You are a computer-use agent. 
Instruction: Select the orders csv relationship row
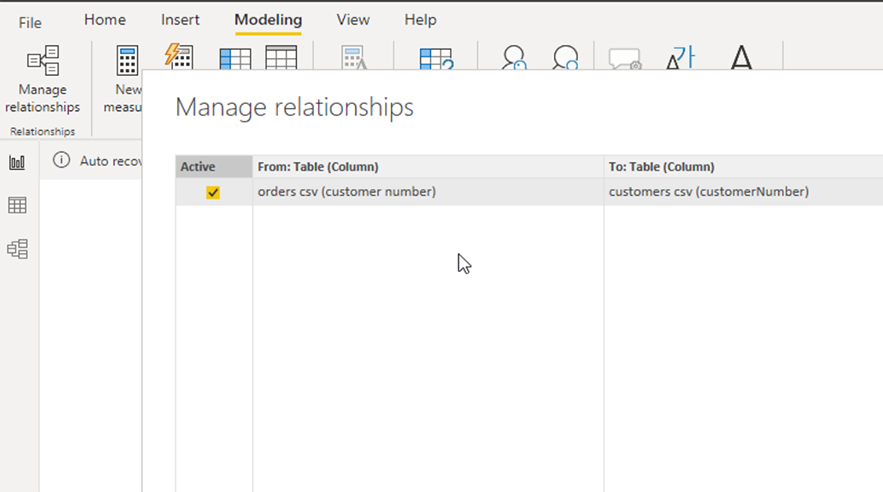click(529, 192)
